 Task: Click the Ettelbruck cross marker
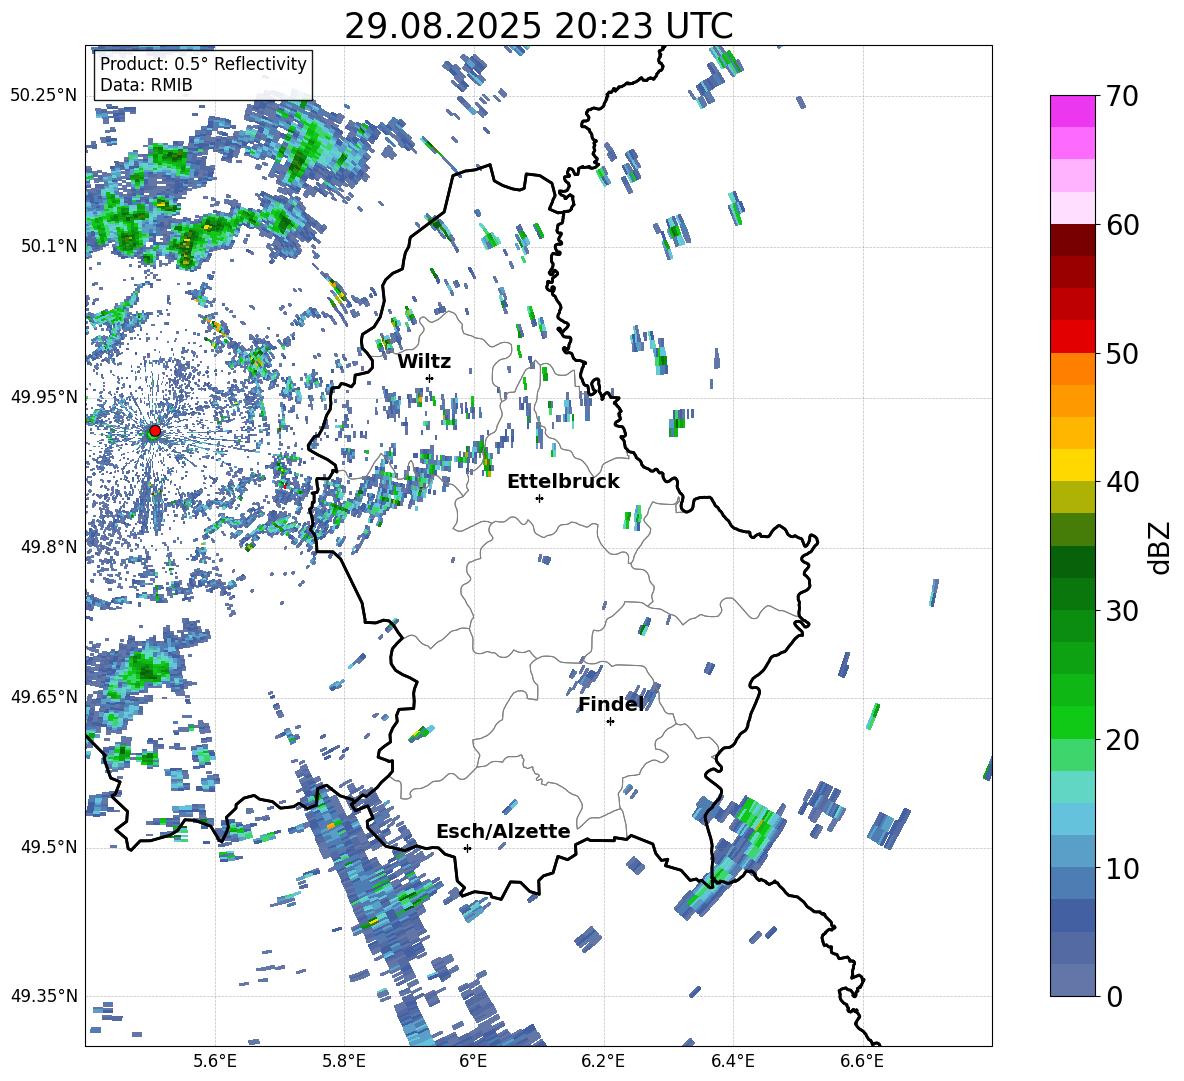[x=539, y=498]
